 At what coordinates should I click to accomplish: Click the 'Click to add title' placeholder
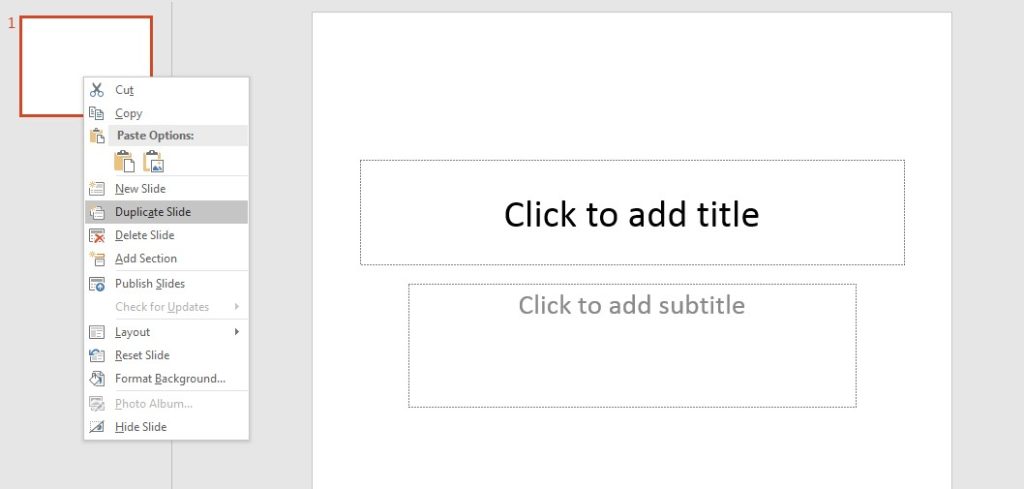632,213
